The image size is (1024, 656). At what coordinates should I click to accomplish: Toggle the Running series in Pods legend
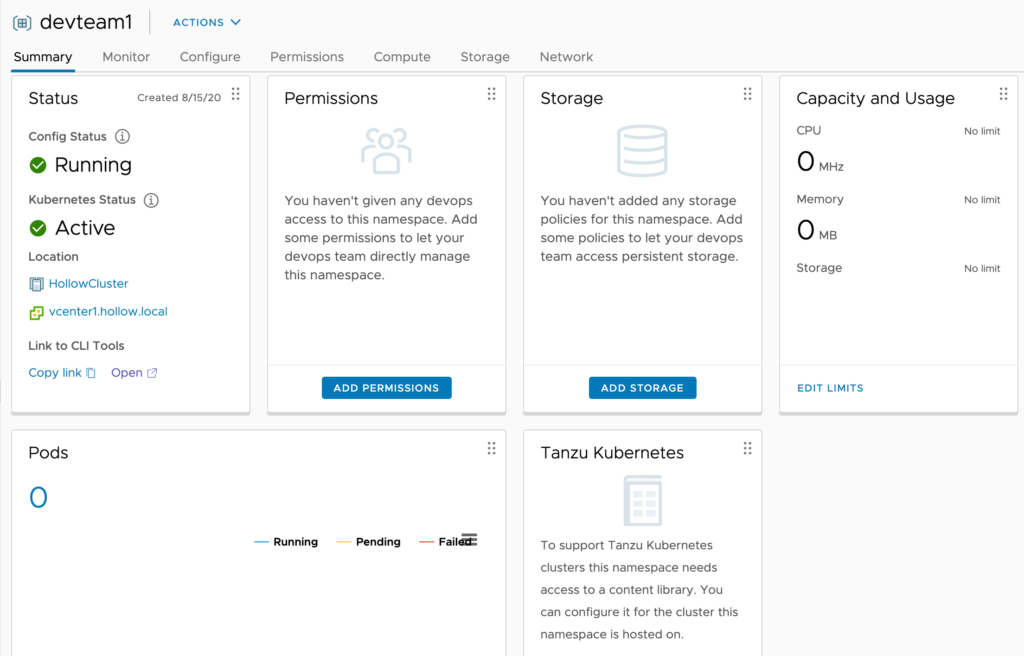pos(286,542)
